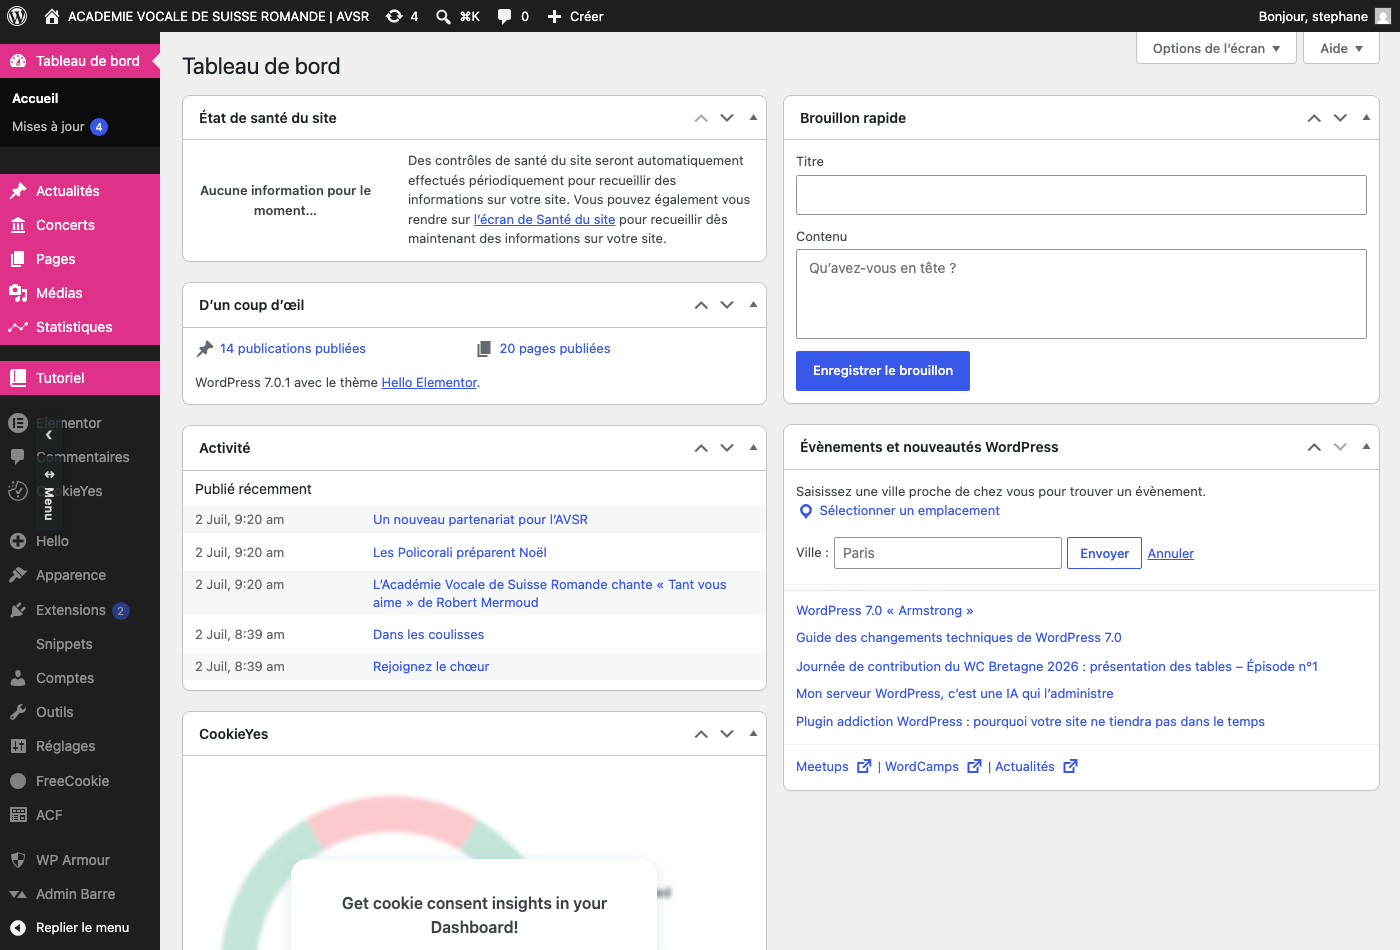This screenshot has height=950, width=1400.
Task: Click the Réglages sliders icon
Action: [x=18, y=746]
